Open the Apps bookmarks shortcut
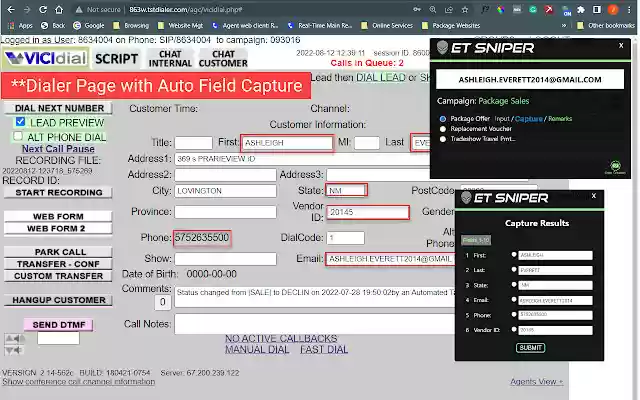Screen dimensions: 640x400 20,25
